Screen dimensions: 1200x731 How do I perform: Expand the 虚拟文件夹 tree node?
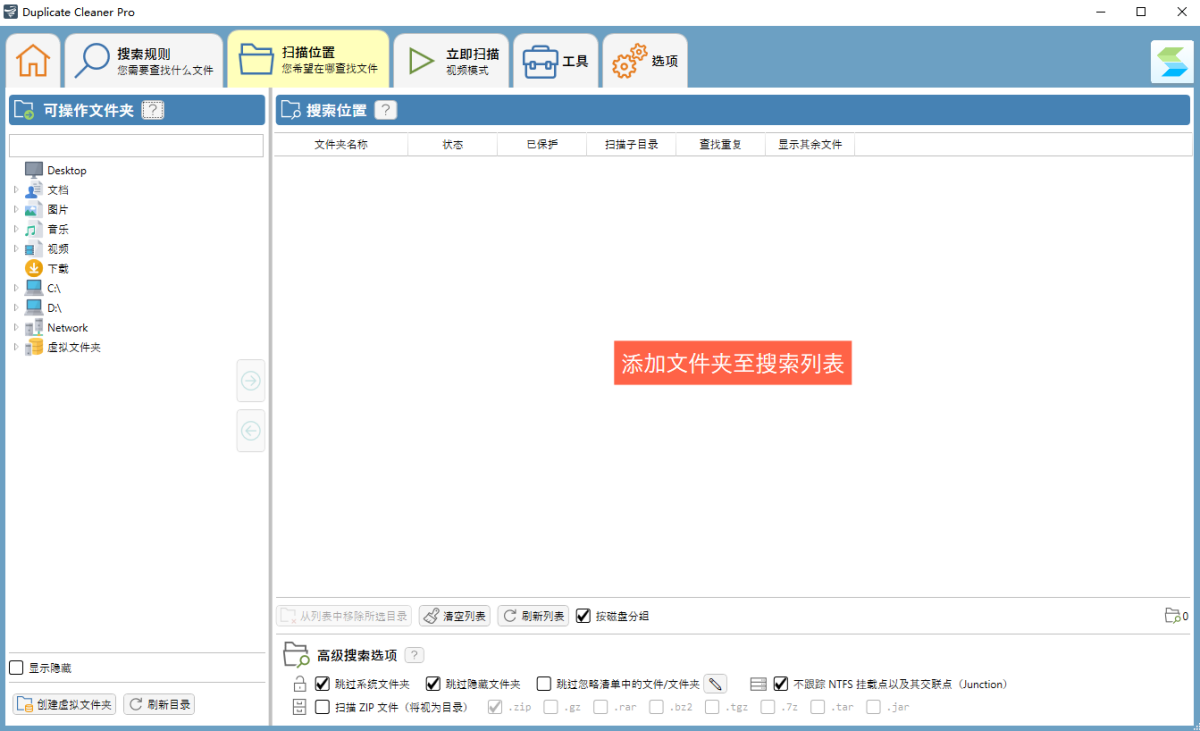[x=16, y=347]
